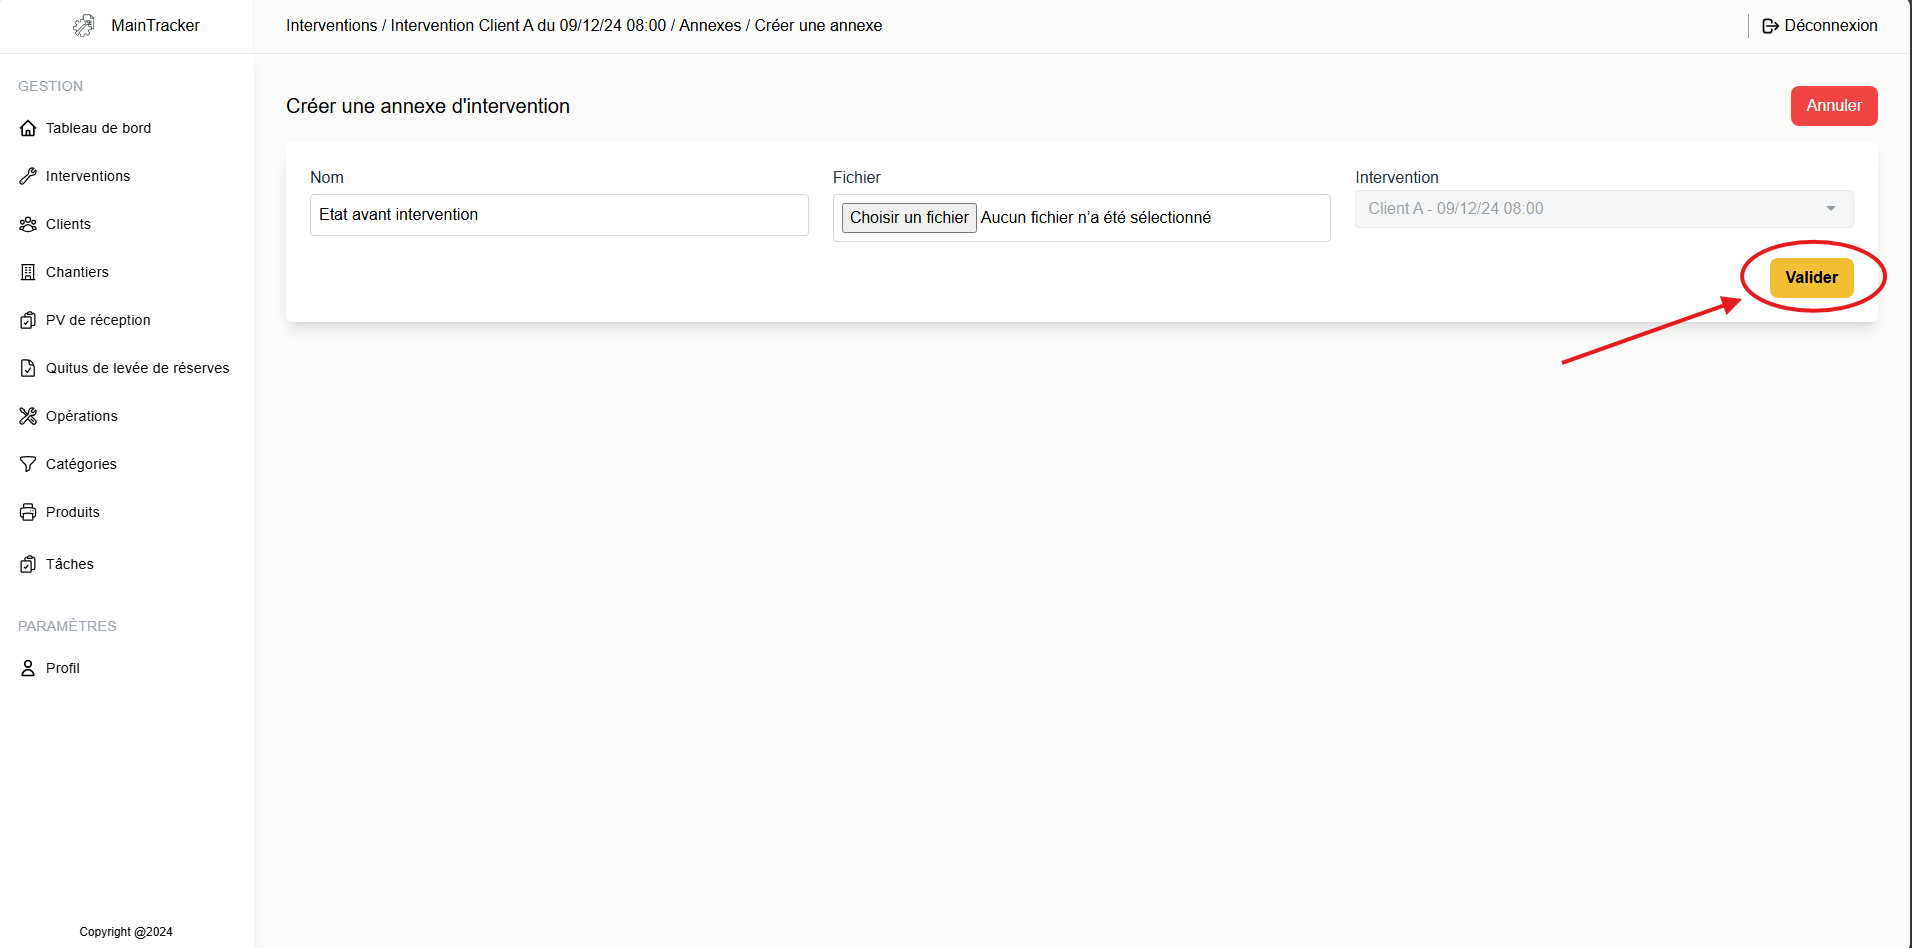
Task: Open the Intervention dropdown arrow
Action: pyautogui.click(x=1830, y=209)
